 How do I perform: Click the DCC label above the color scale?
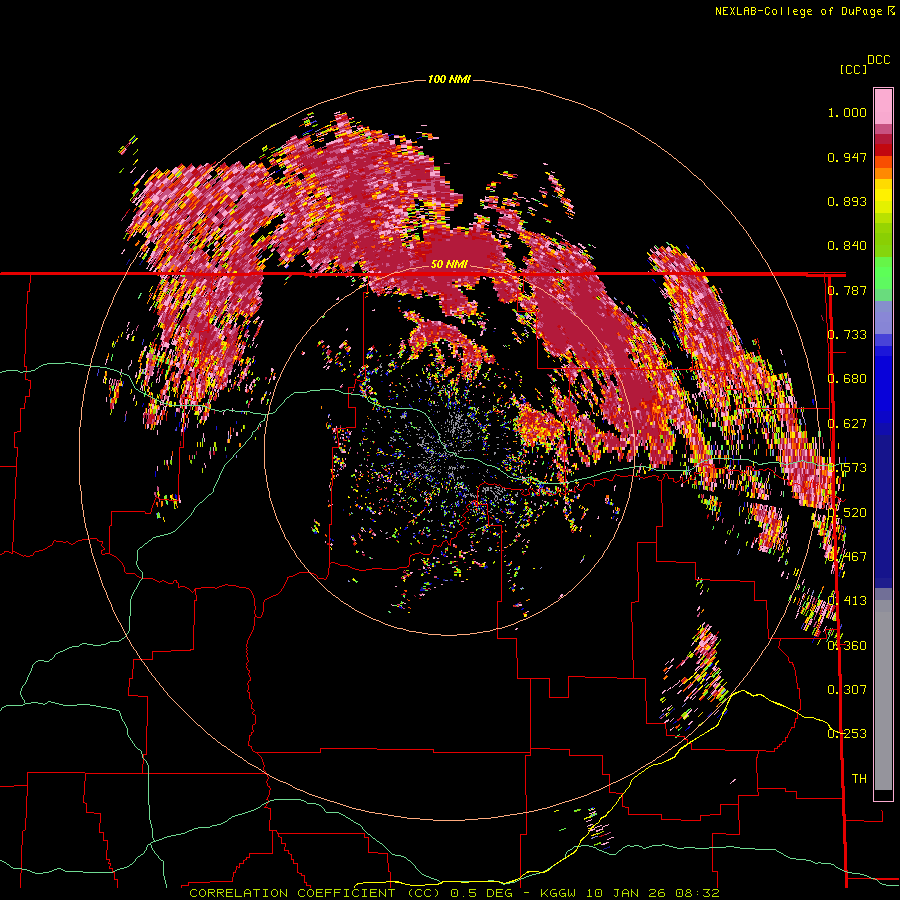[x=879, y=60]
